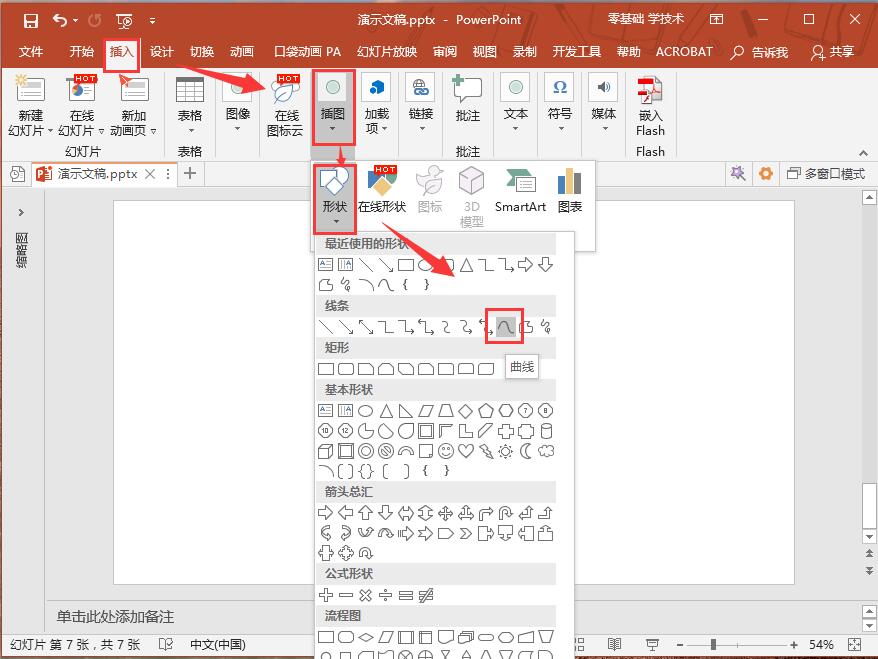
Task: Insert the Lightning Bolt shape
Action: (486, 451)
